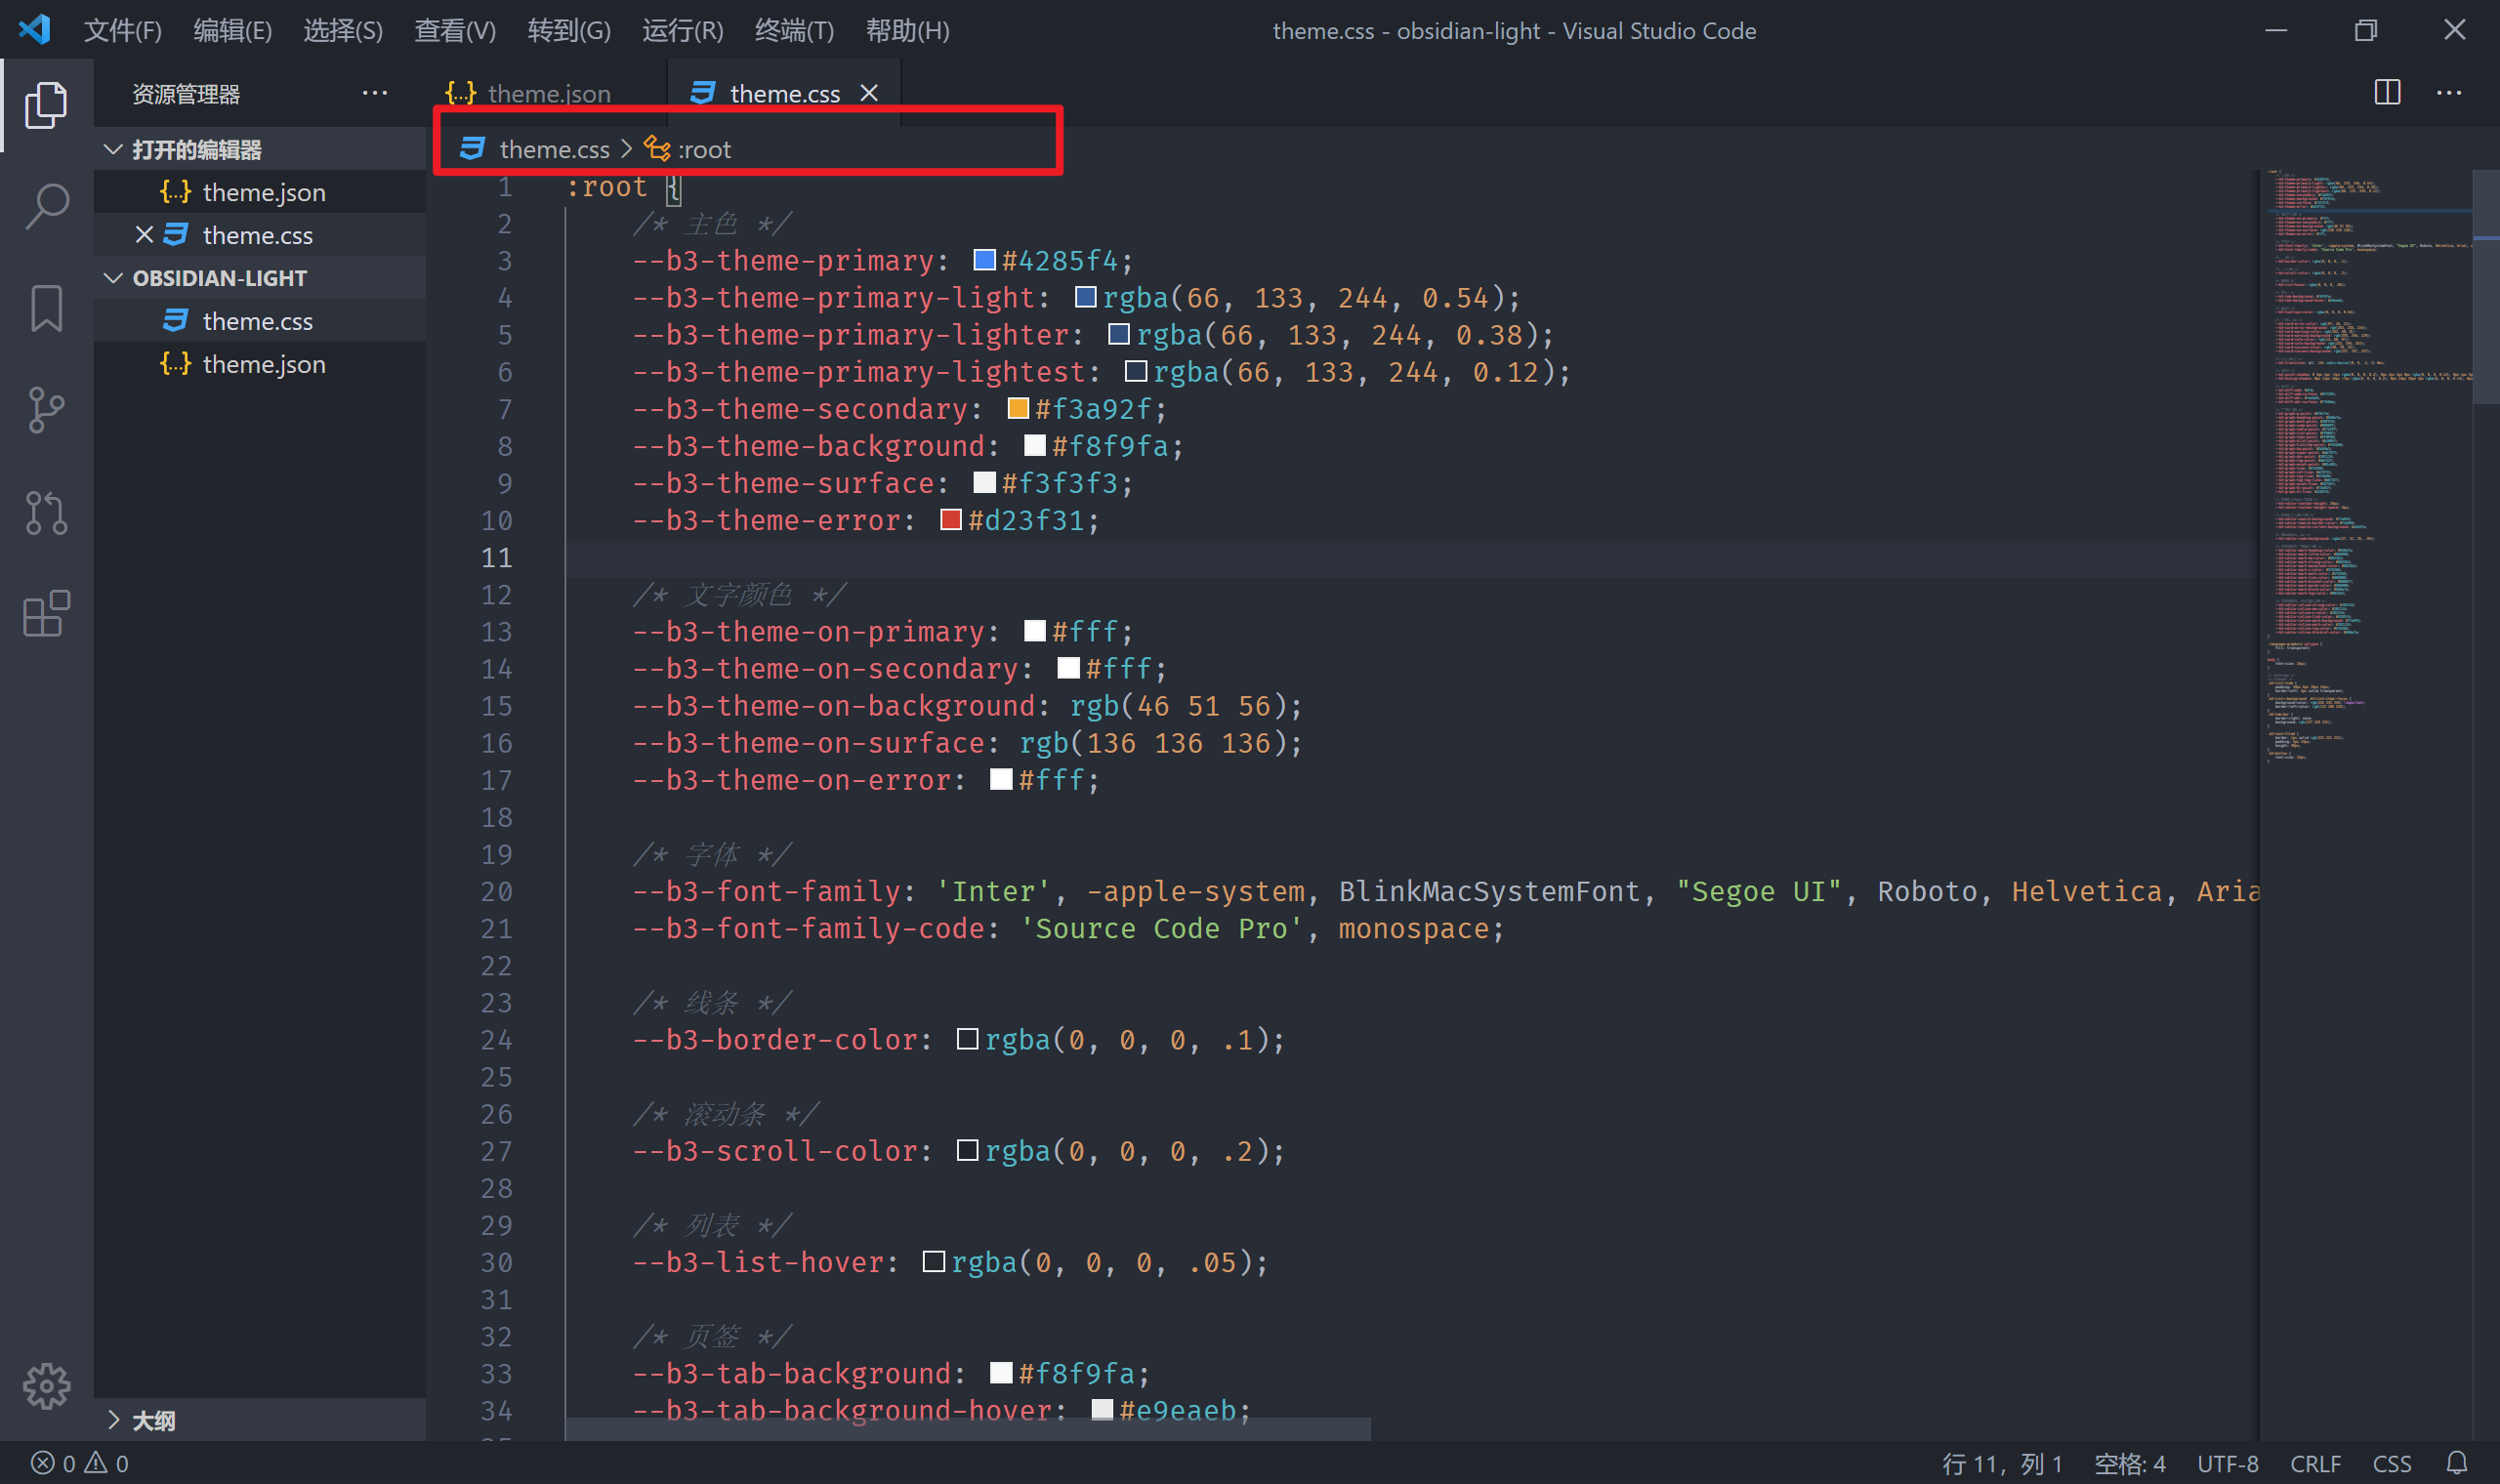Click the Split Editor icon

2387,92
